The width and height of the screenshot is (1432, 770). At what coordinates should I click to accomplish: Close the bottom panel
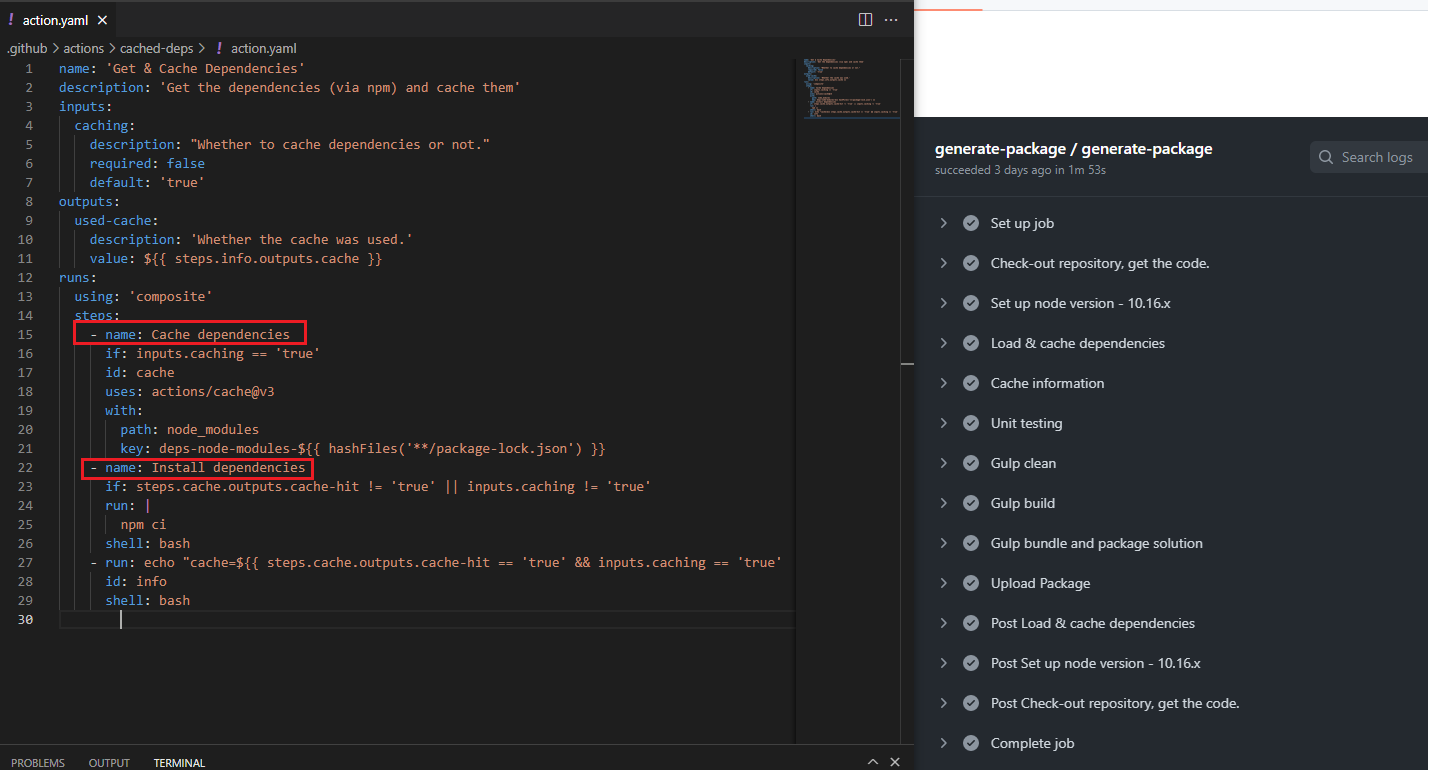point(896,762)
